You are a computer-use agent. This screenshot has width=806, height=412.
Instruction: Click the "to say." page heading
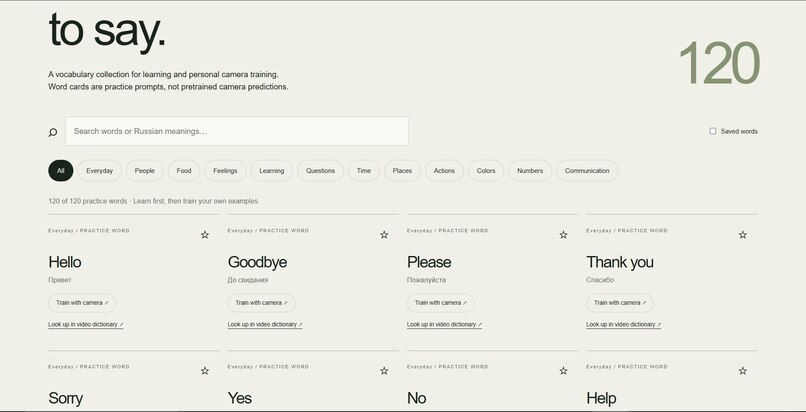(107, 32)
